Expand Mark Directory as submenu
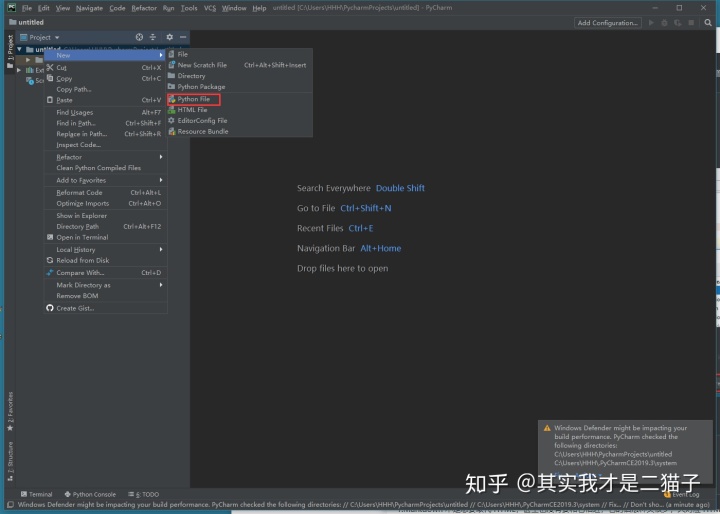 pos(105,285)
